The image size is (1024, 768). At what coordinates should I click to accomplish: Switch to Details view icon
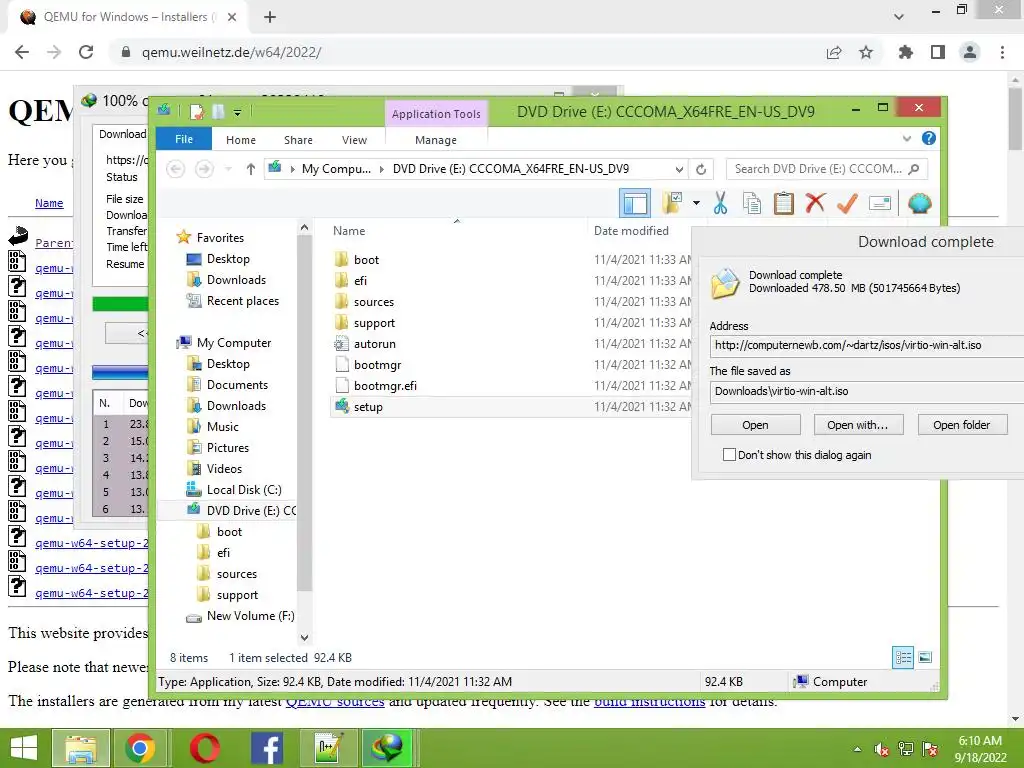click(x=903, y=657)
